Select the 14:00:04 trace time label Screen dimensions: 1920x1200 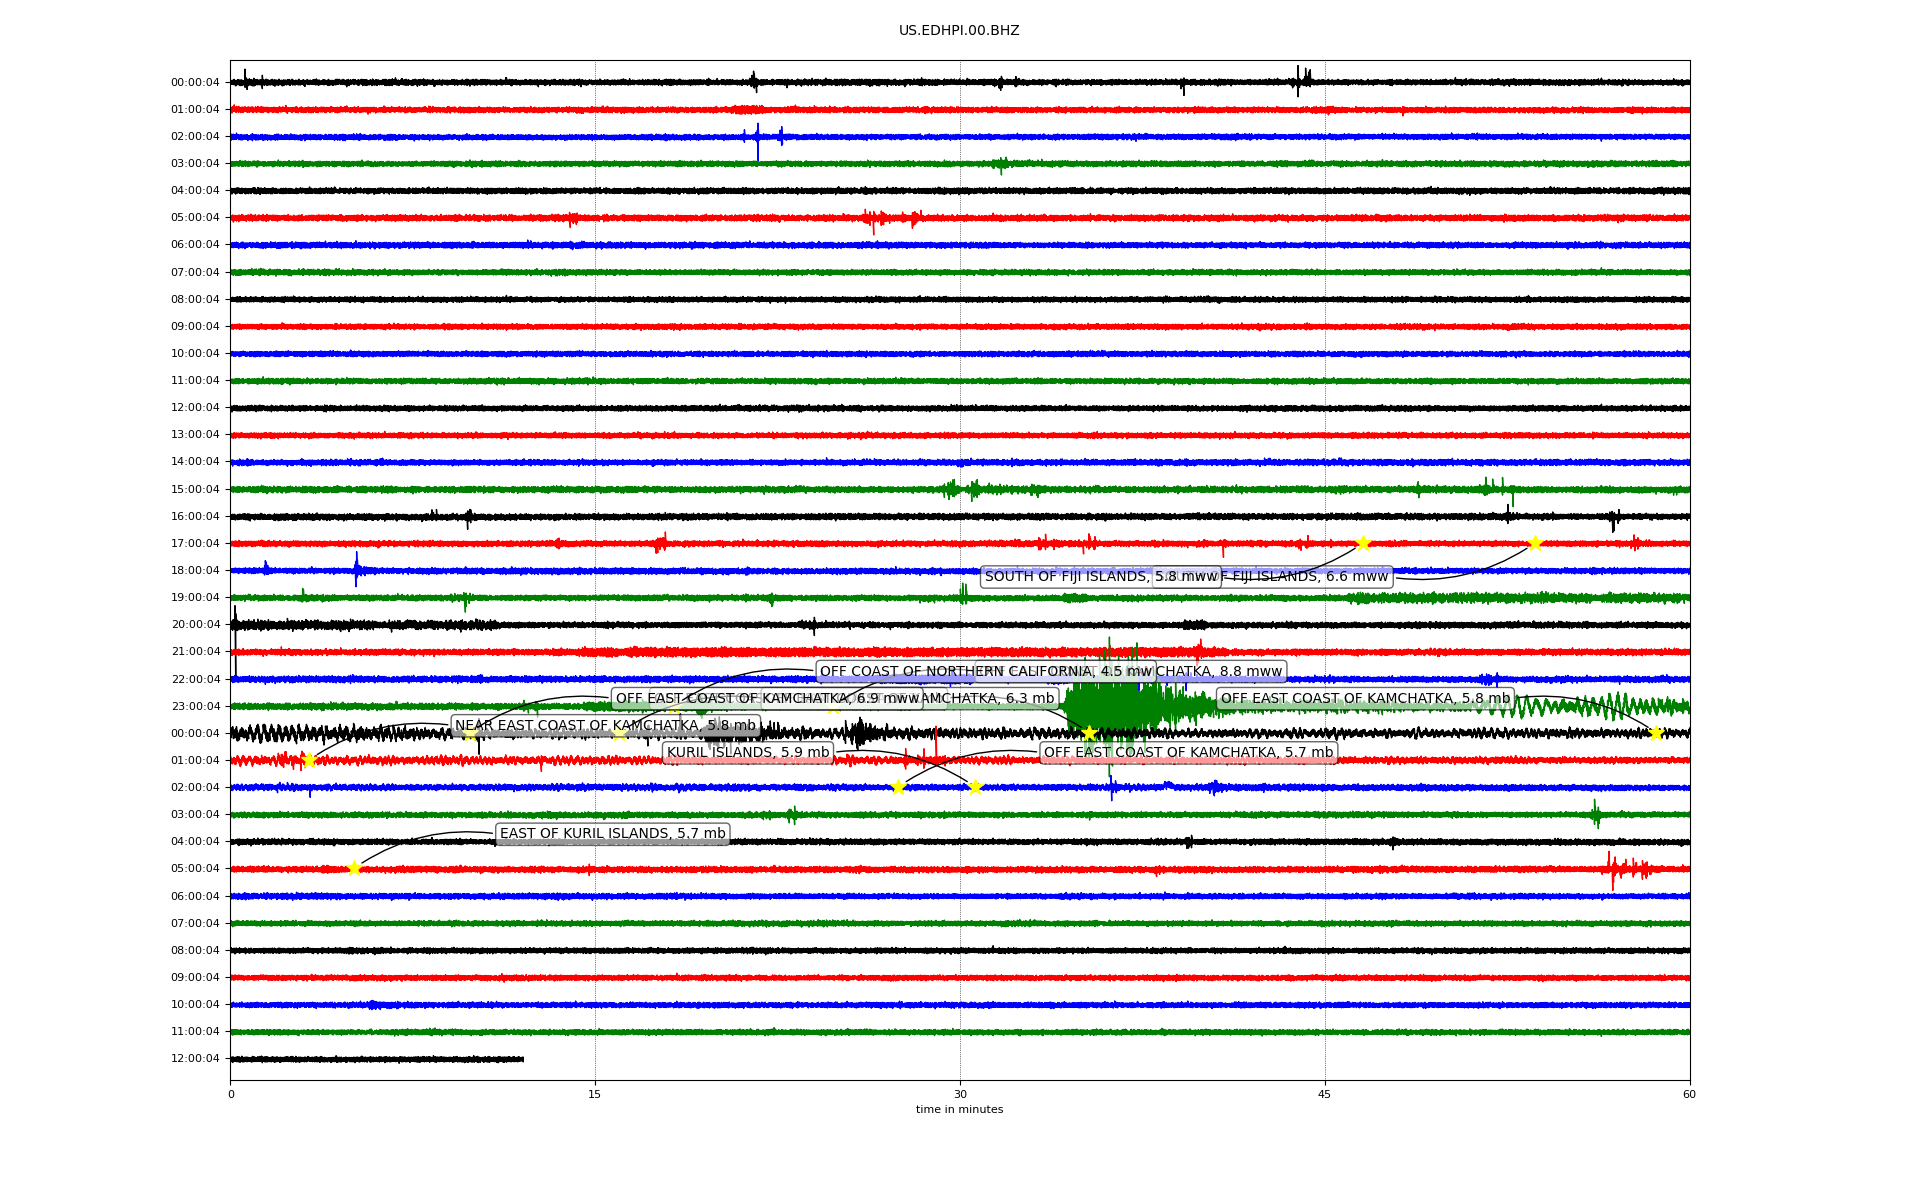coord(195,462)
